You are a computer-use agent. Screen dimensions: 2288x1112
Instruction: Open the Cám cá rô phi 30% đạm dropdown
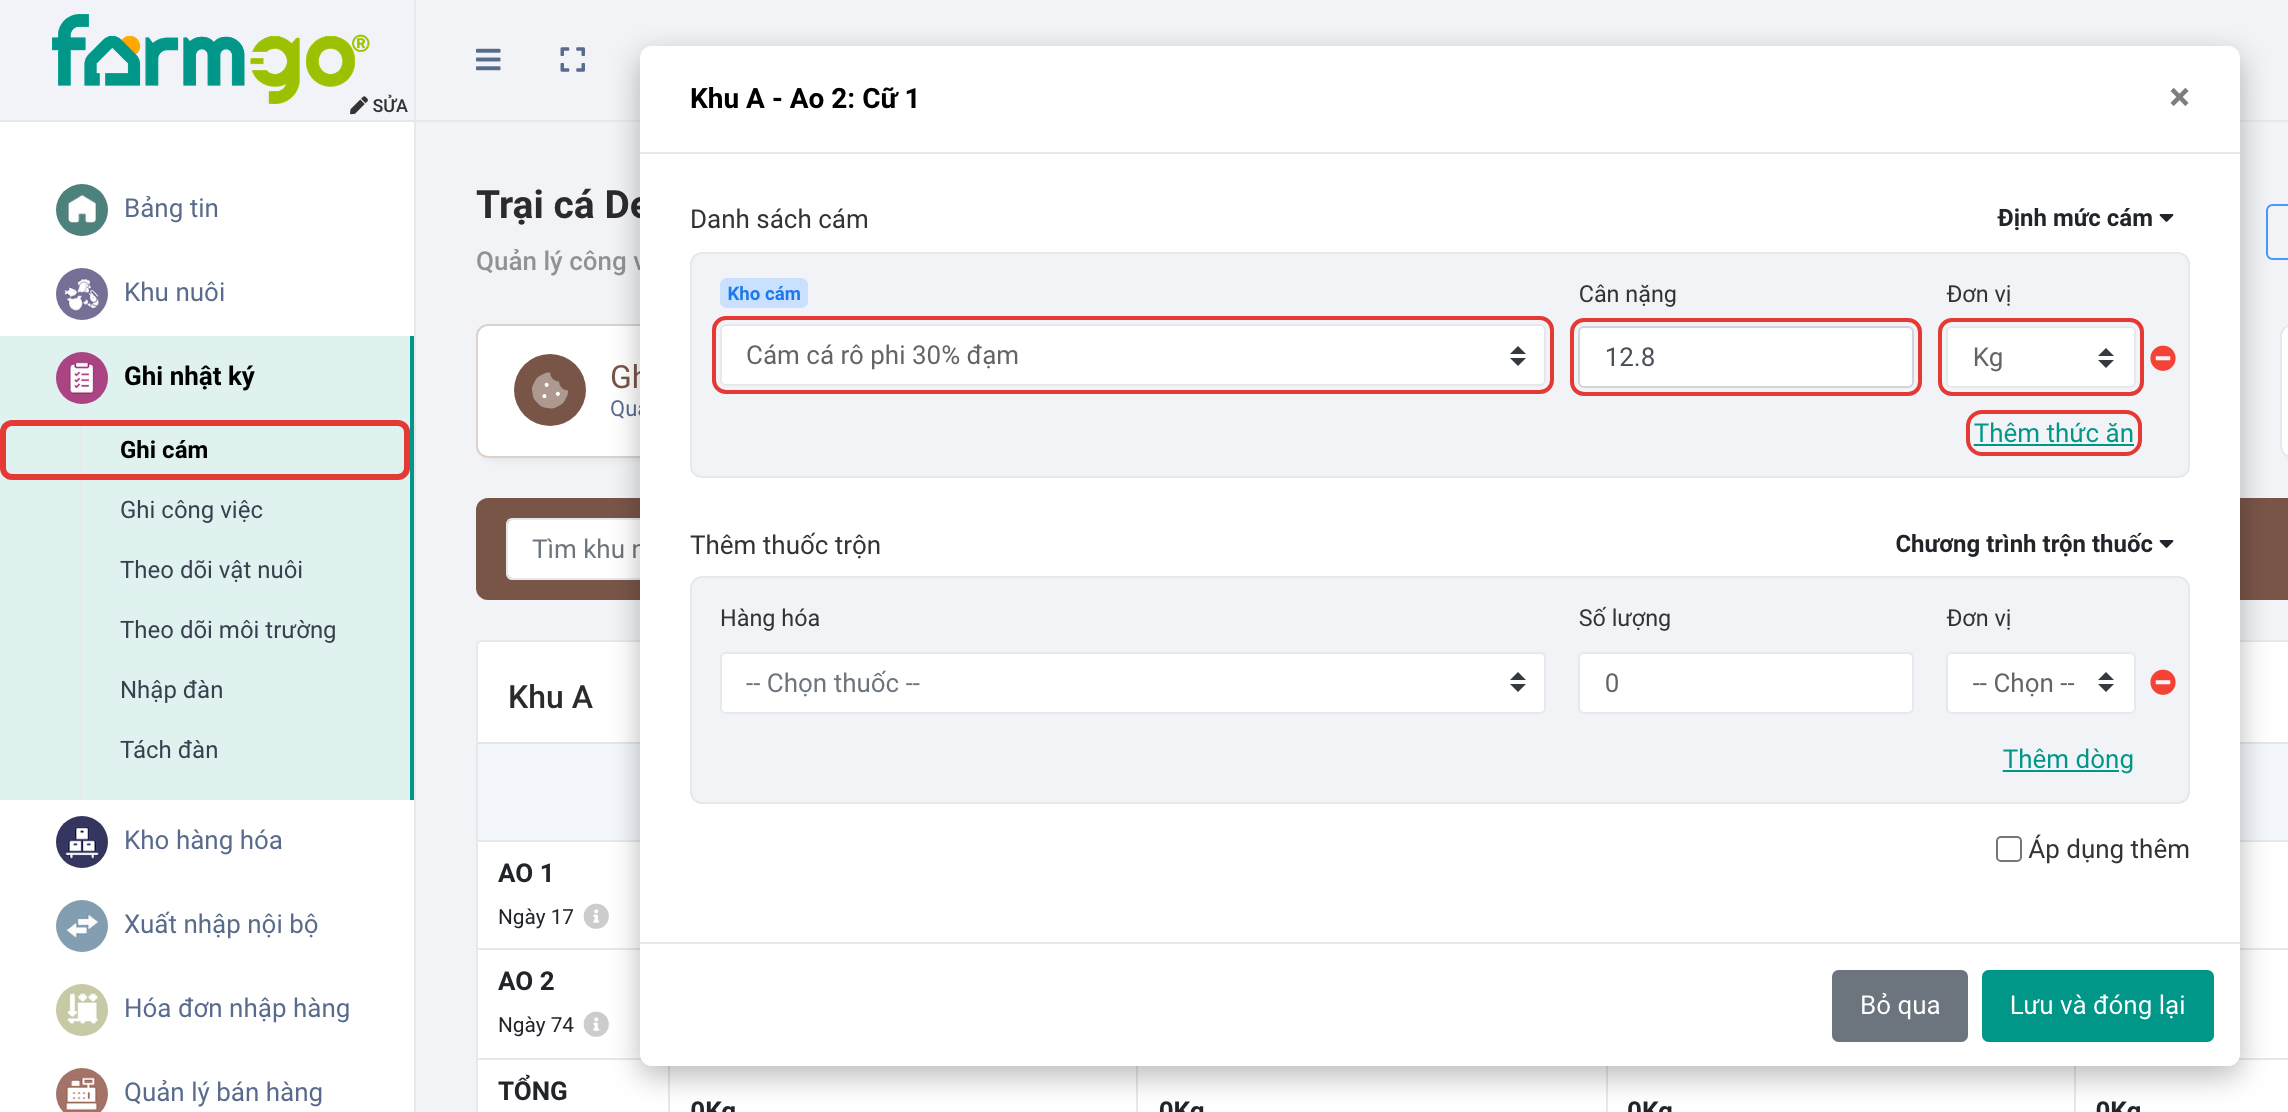tap(1133, 356)
